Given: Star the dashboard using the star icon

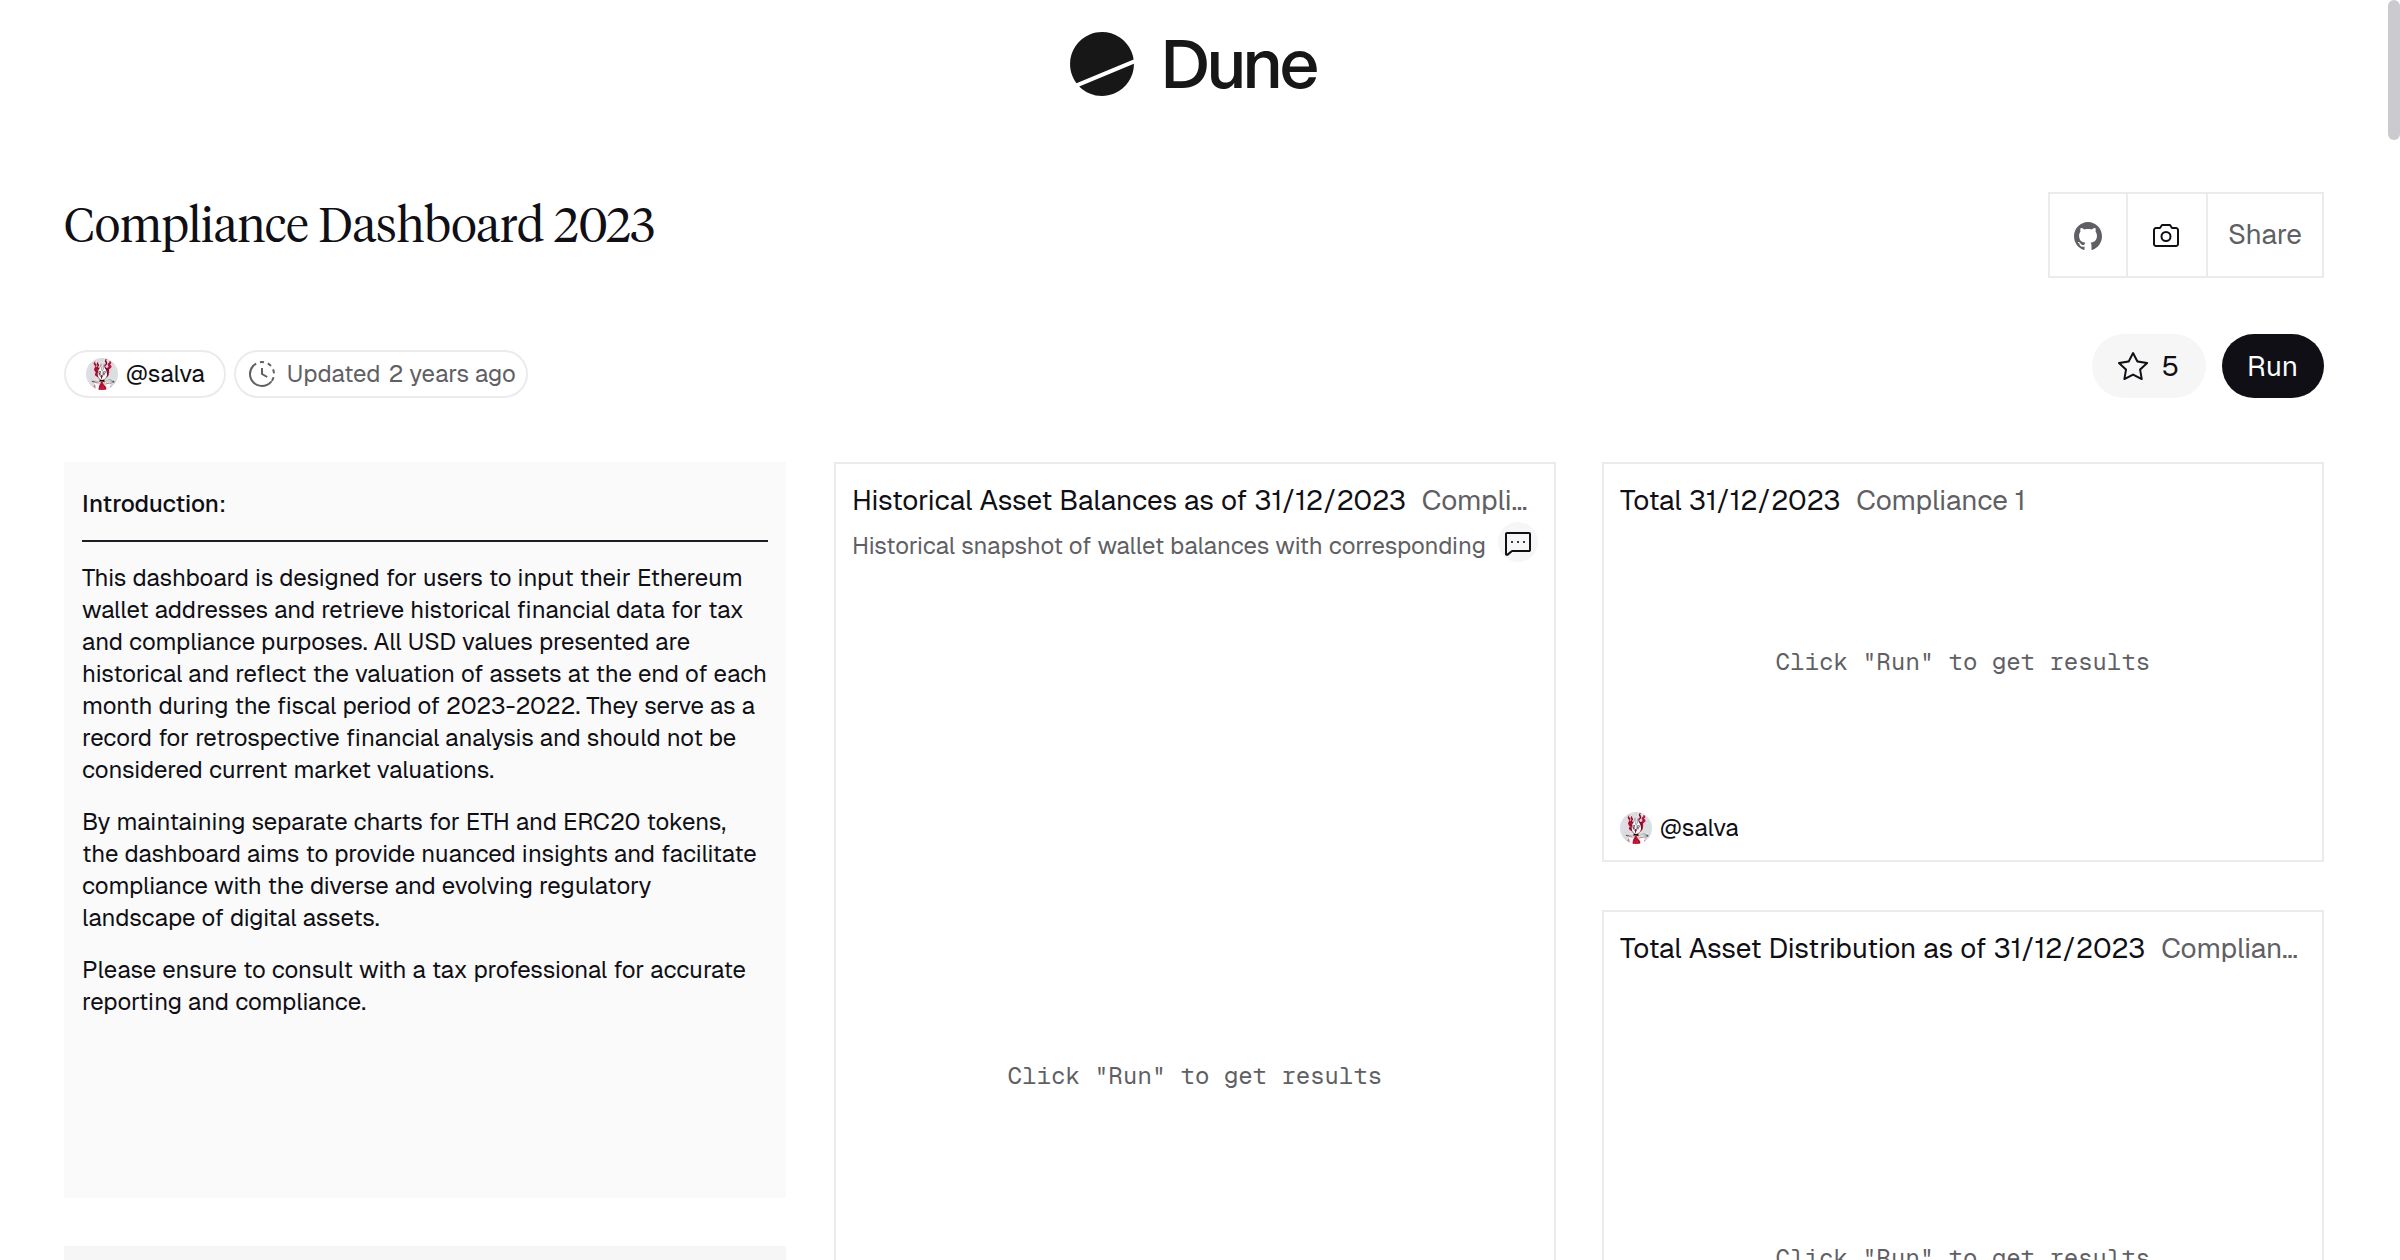Looking at the screenshot, I should pyautogui.click(x=2133, y=366).
